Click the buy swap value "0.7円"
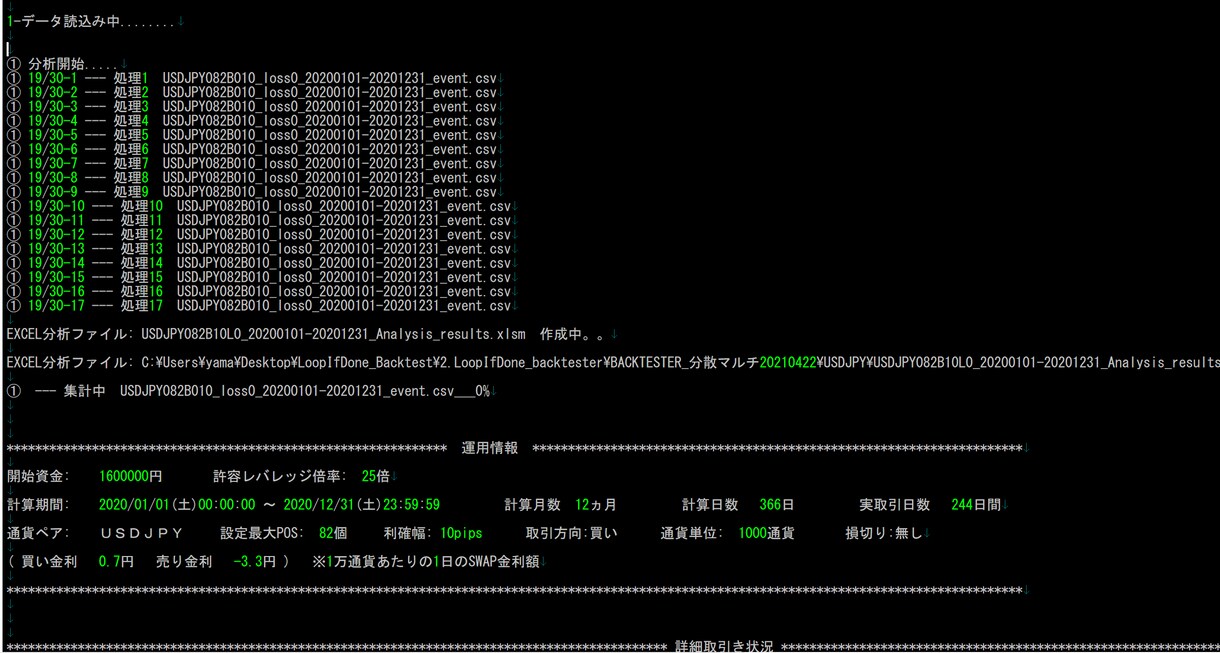Viewport: 1220px width, 653px height. (116, 561)
